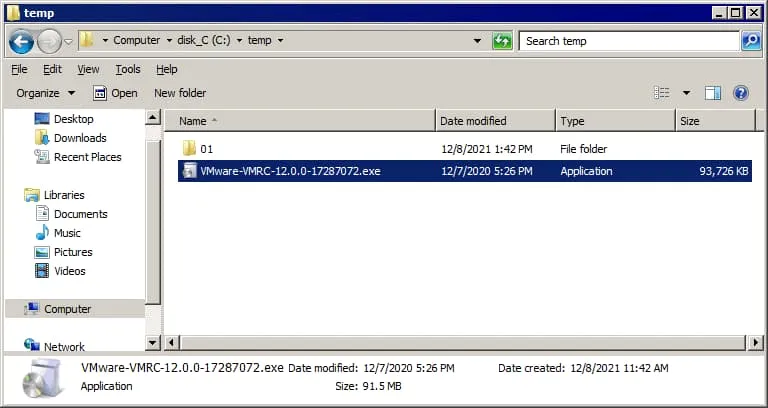Image resolution: width=768 pixels, height=408 pixels.
Task: Expand the address bar history dropdown
Action: 477,41
